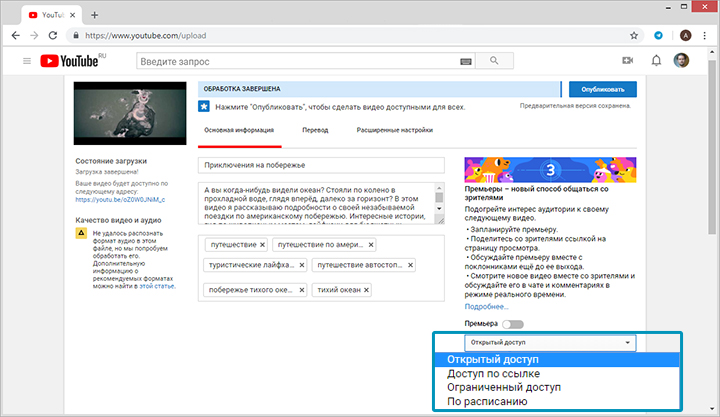The height and width of the screenshot is (417, 720).
Task: Open a new browser tab
Action: [x=94, y=15]
